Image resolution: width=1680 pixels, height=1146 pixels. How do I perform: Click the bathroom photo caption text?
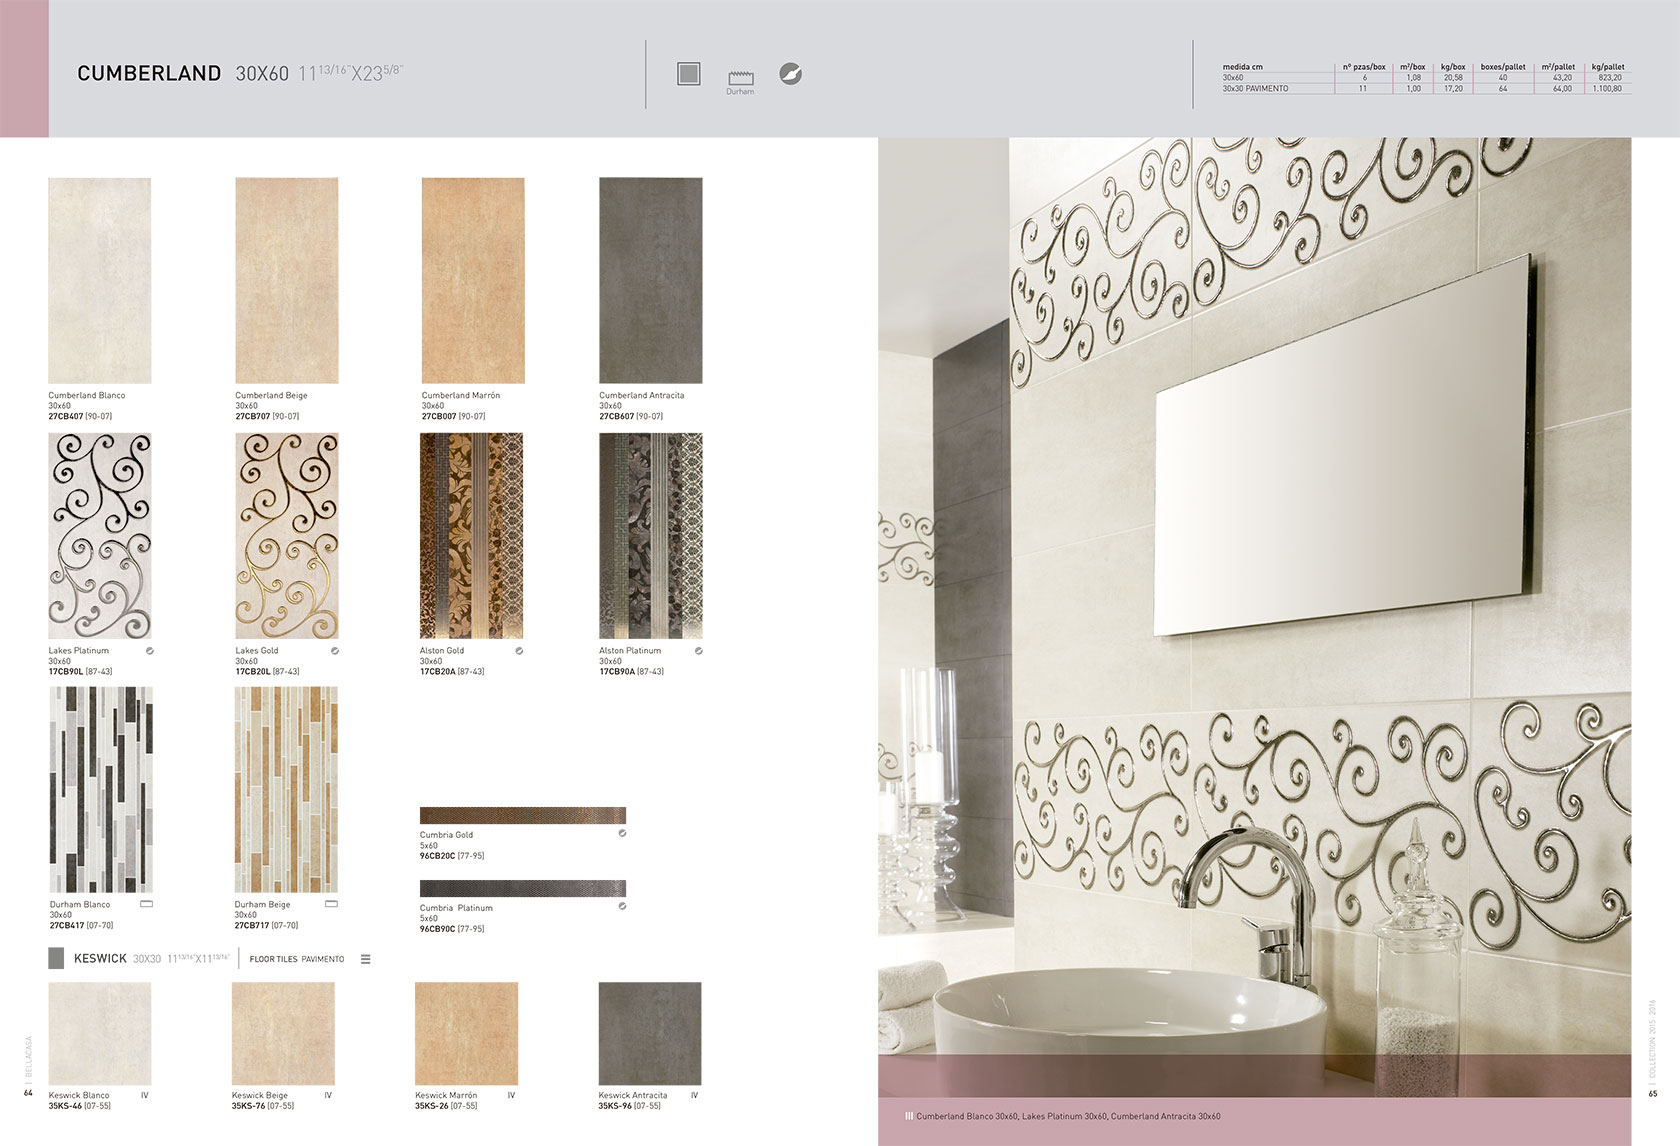[1067, 1116]
